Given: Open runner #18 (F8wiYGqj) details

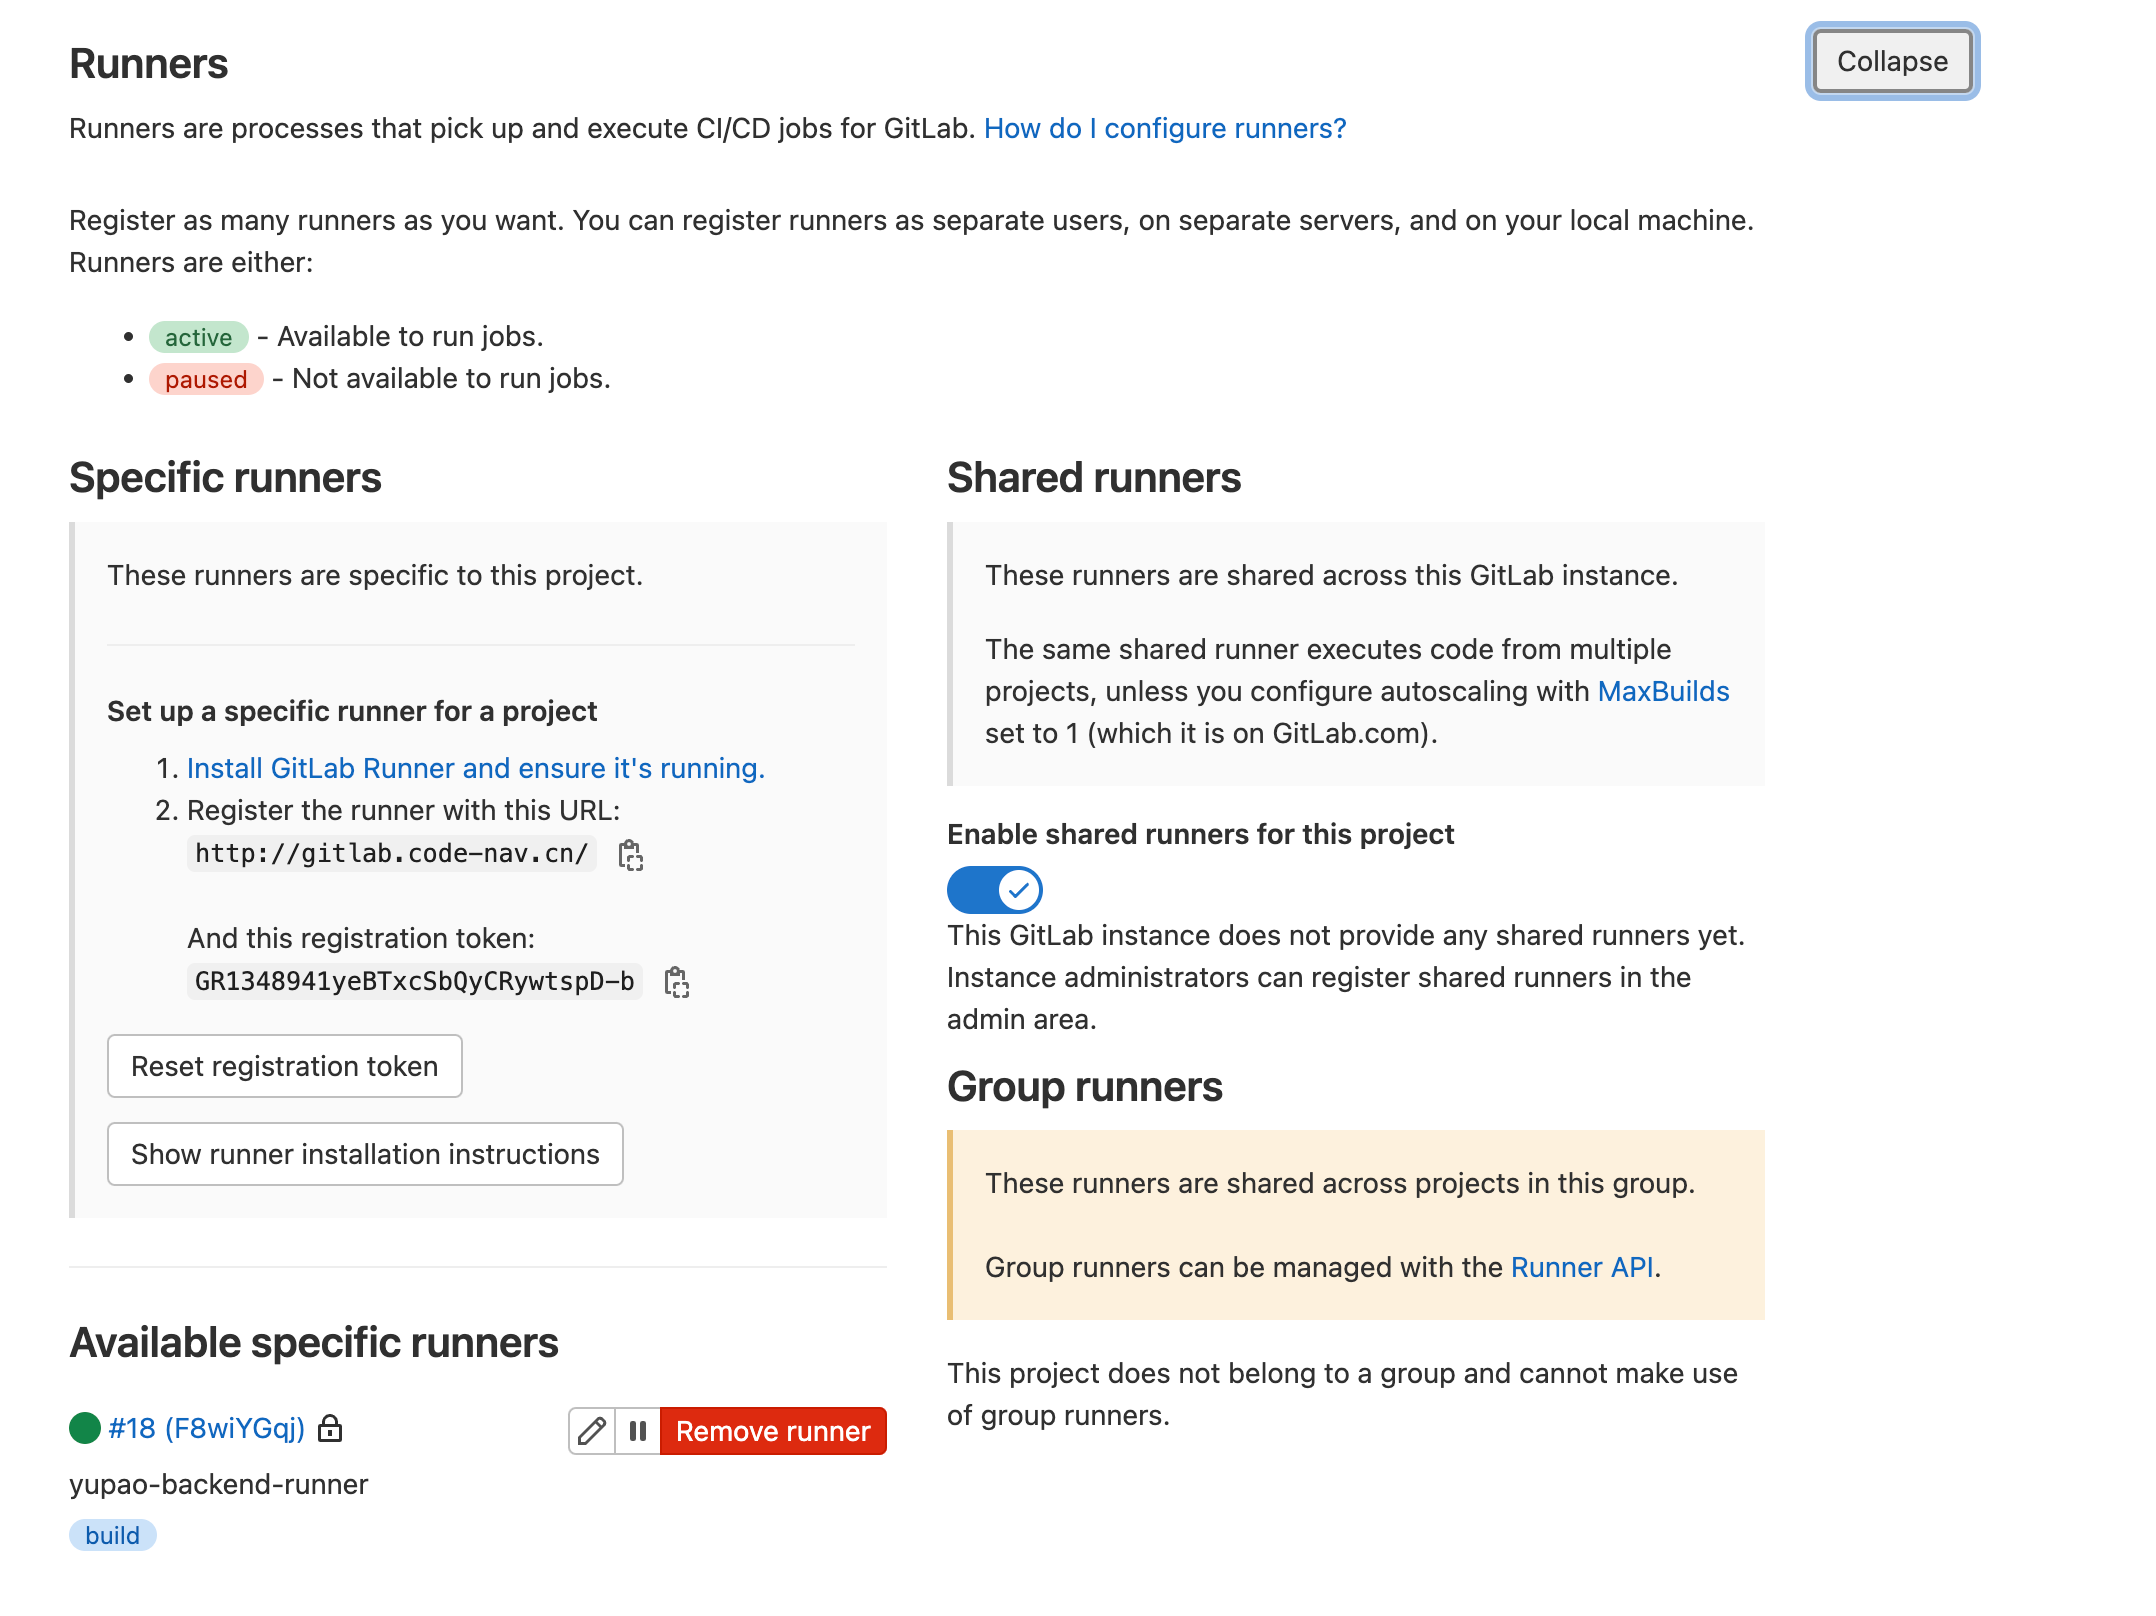Looking at the screenshot, I should click(x=206, y=1428).
